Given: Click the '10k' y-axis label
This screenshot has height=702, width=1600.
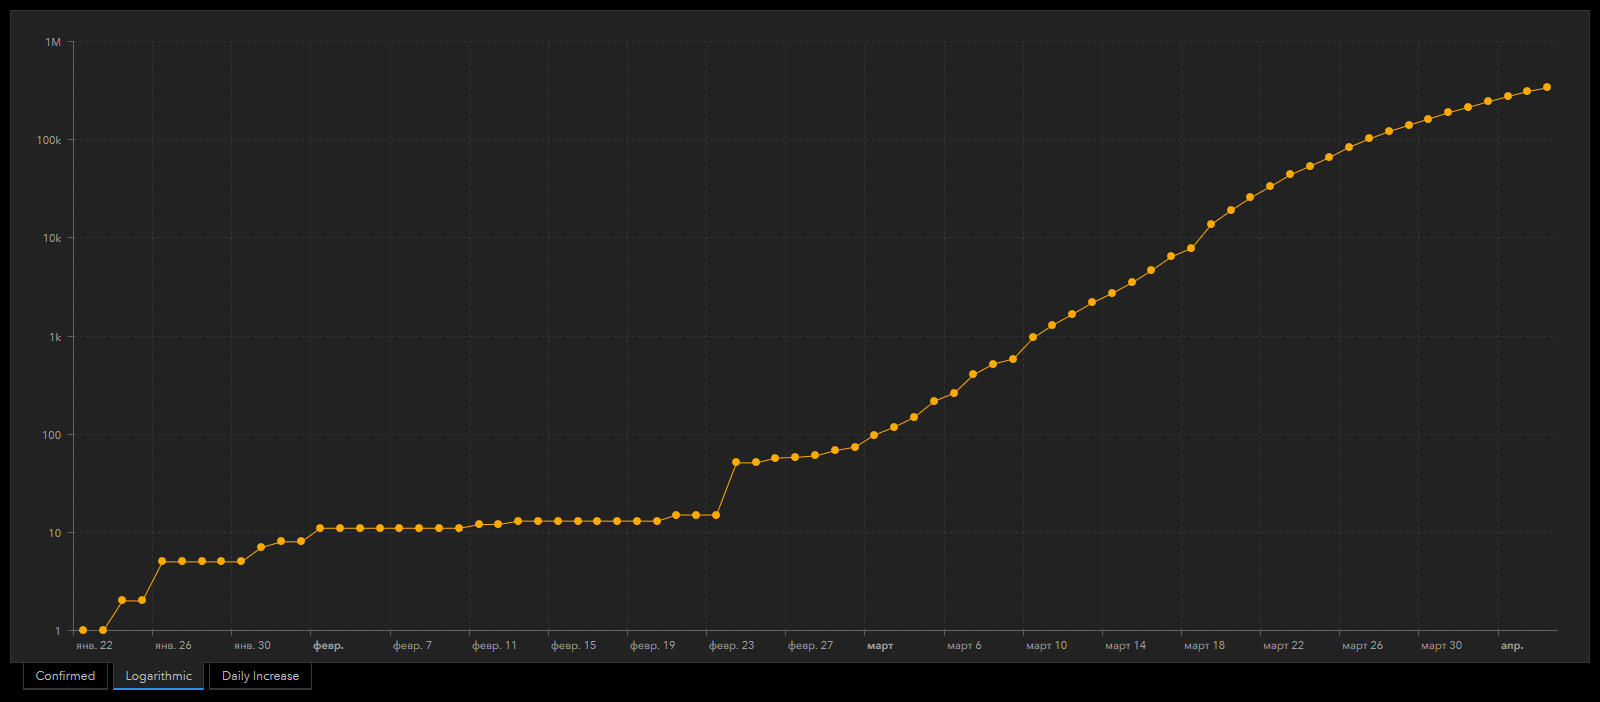Looking at the screenshot, I should pos(51,238).
